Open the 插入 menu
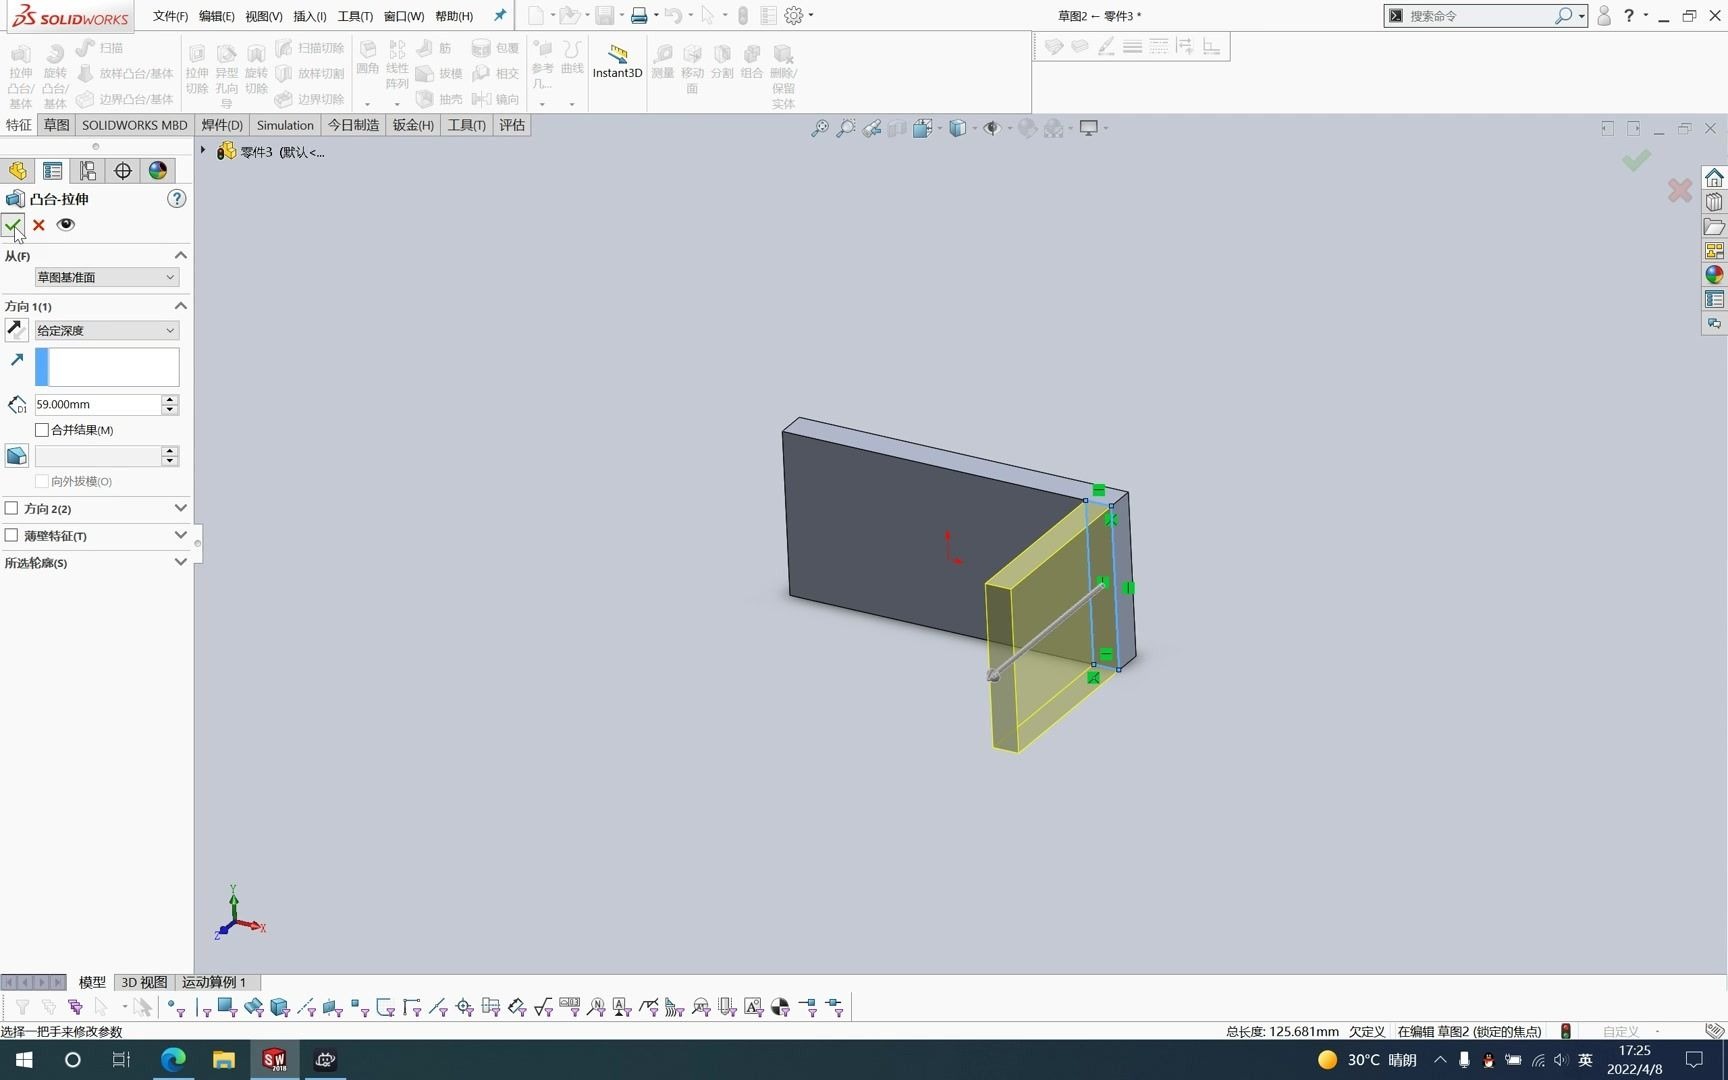1728x1080 pixels. point(310,16)
